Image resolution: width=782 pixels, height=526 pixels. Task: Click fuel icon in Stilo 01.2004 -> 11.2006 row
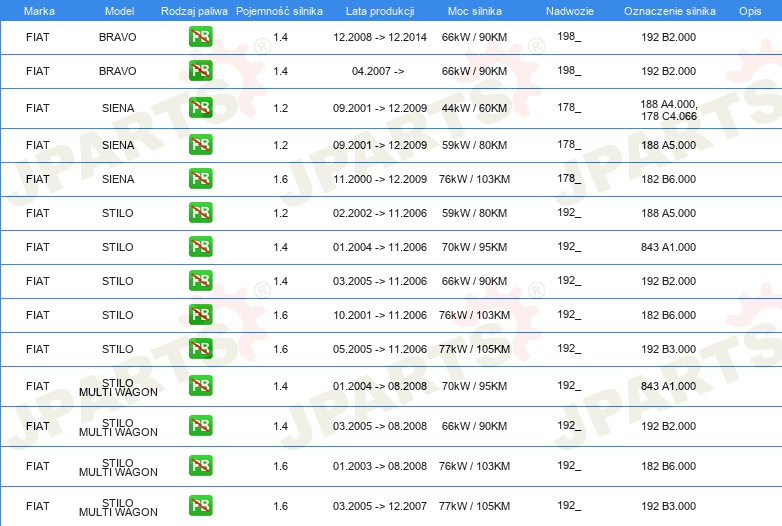200,247
